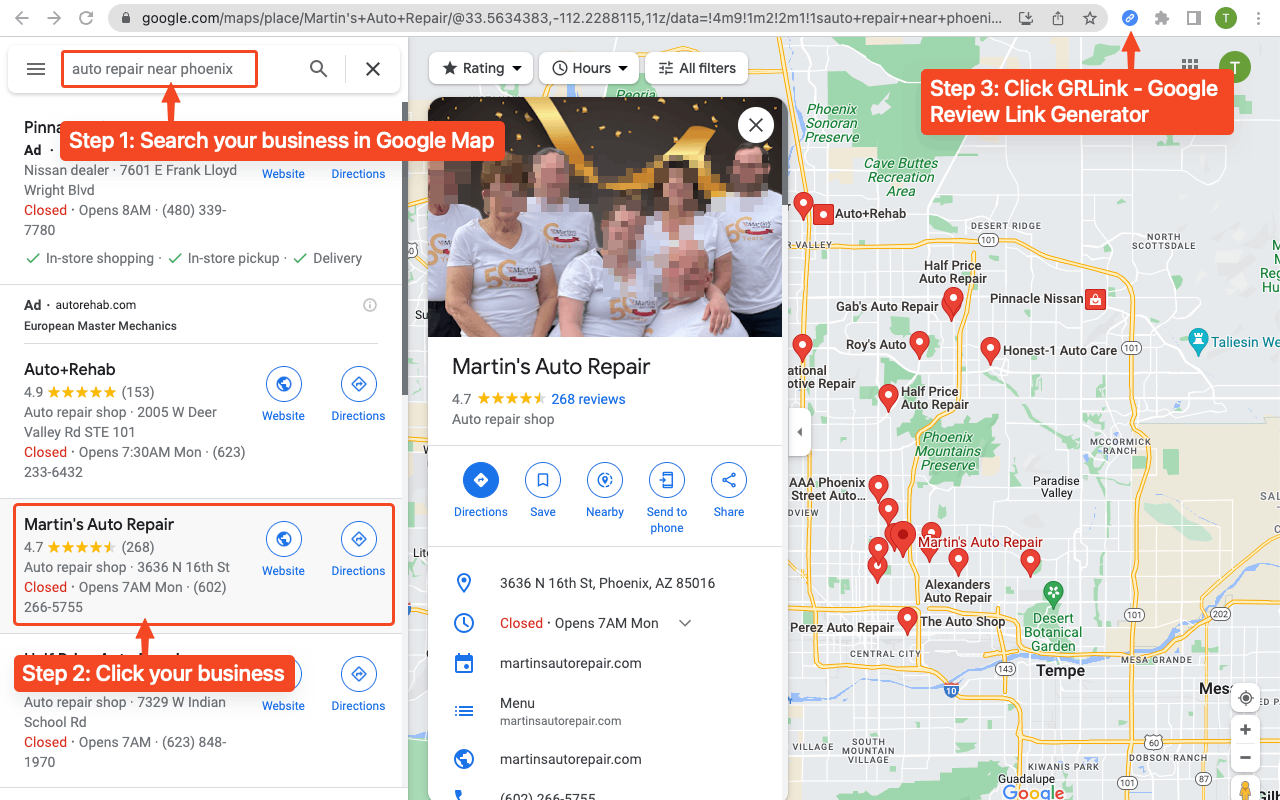
Task: Click European Master Mechanics ad
Action: [x=100, y=326]
